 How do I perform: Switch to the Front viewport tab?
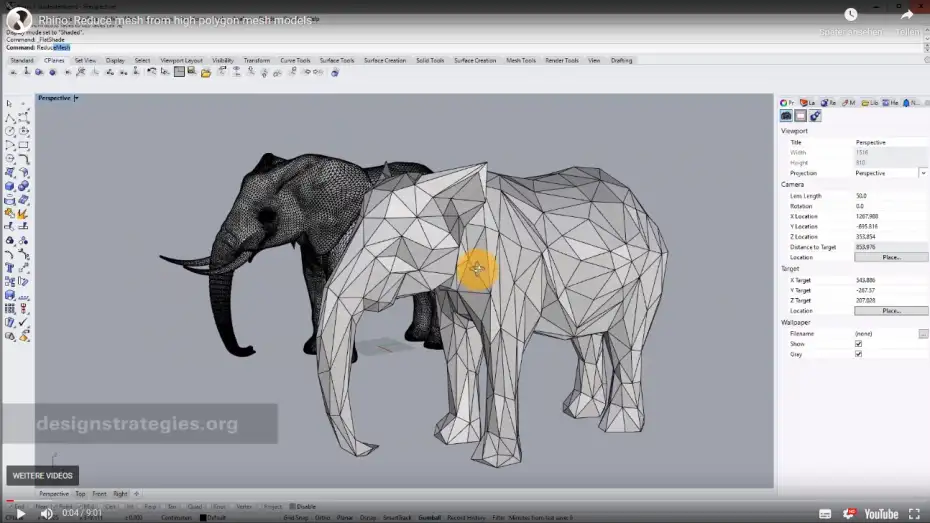[99, 493]
